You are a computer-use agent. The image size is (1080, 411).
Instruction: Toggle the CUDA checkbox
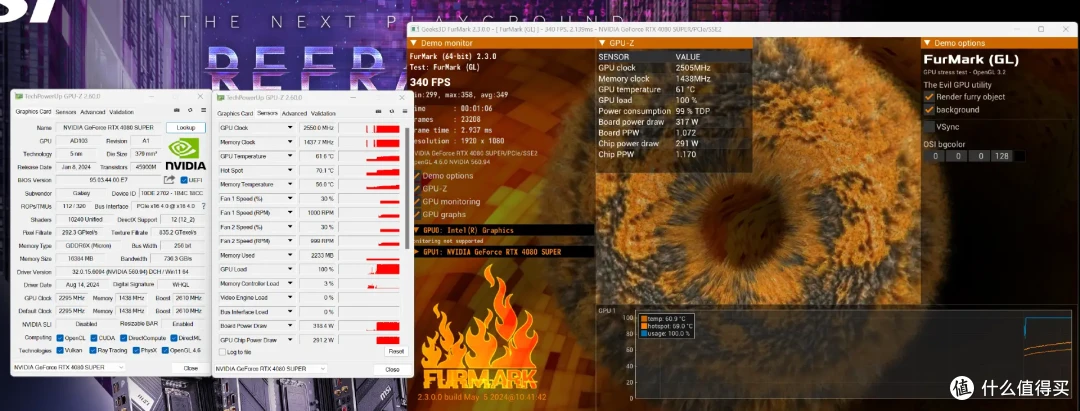pos(94,338)
